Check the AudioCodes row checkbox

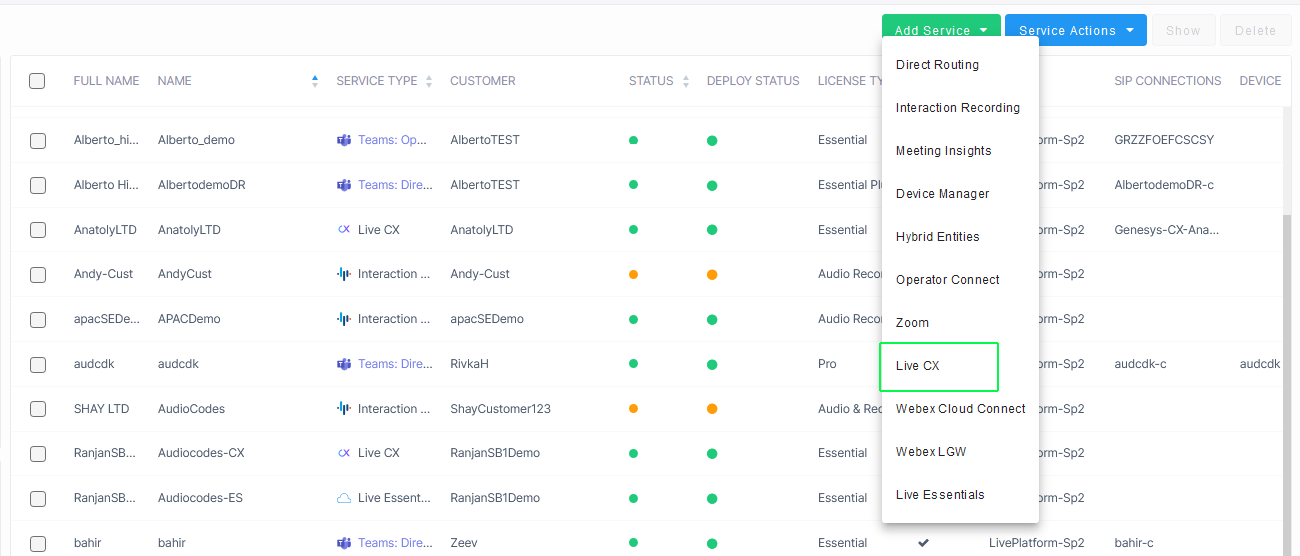point(38,409)
